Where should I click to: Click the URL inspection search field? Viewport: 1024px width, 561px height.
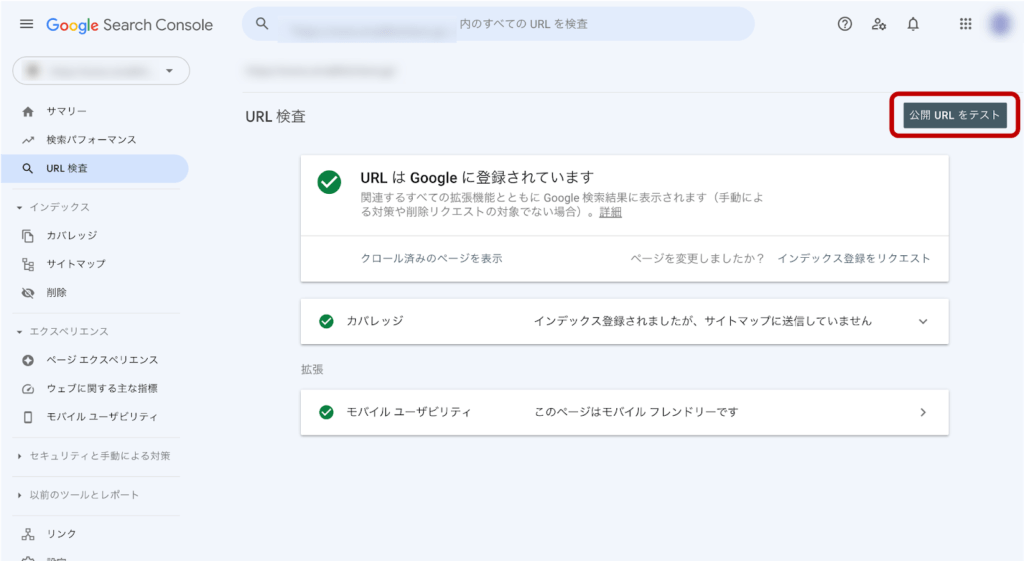(500, 24)
